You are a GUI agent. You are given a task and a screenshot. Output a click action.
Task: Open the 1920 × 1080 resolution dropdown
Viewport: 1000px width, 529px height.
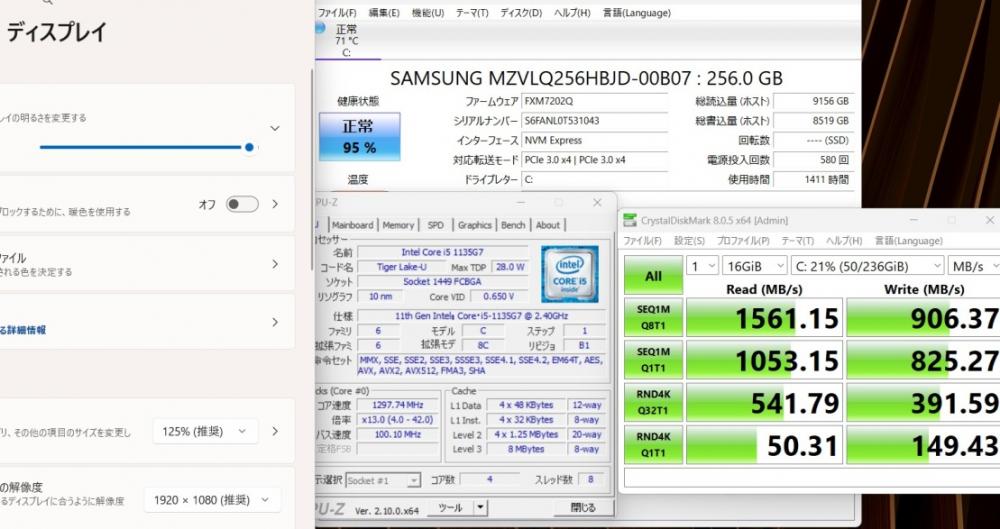[x=212, y=500]
